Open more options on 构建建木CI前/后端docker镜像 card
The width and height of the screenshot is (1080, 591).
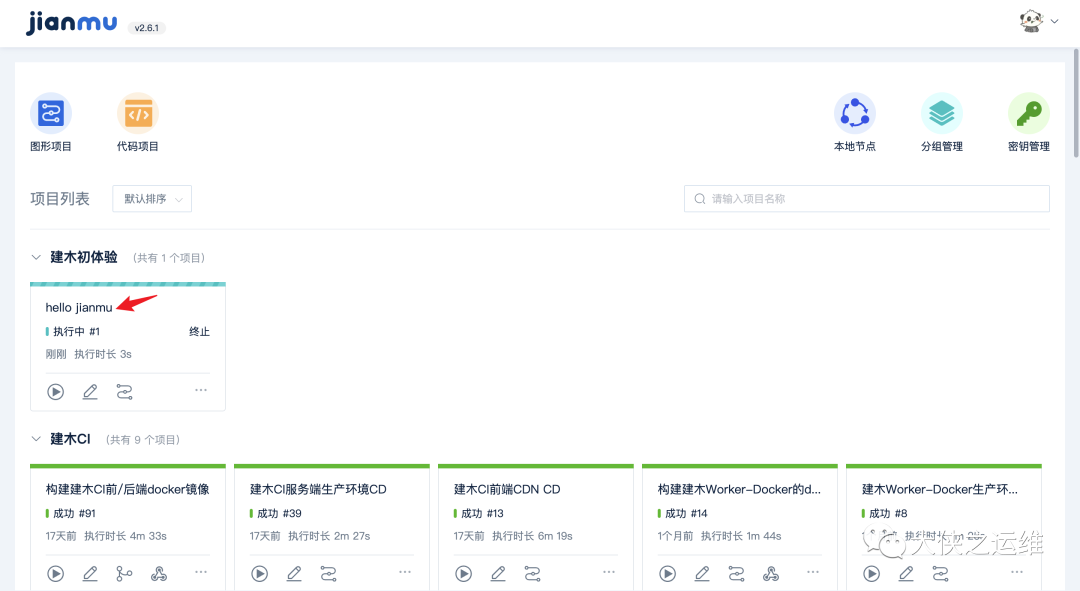[200, 572]
